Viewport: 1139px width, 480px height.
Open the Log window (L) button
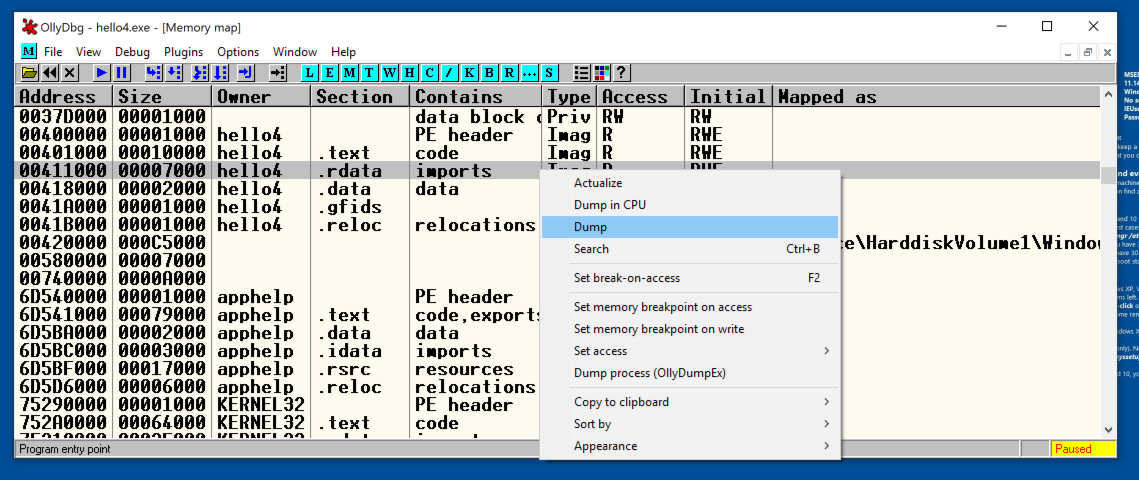coord(309,73)
